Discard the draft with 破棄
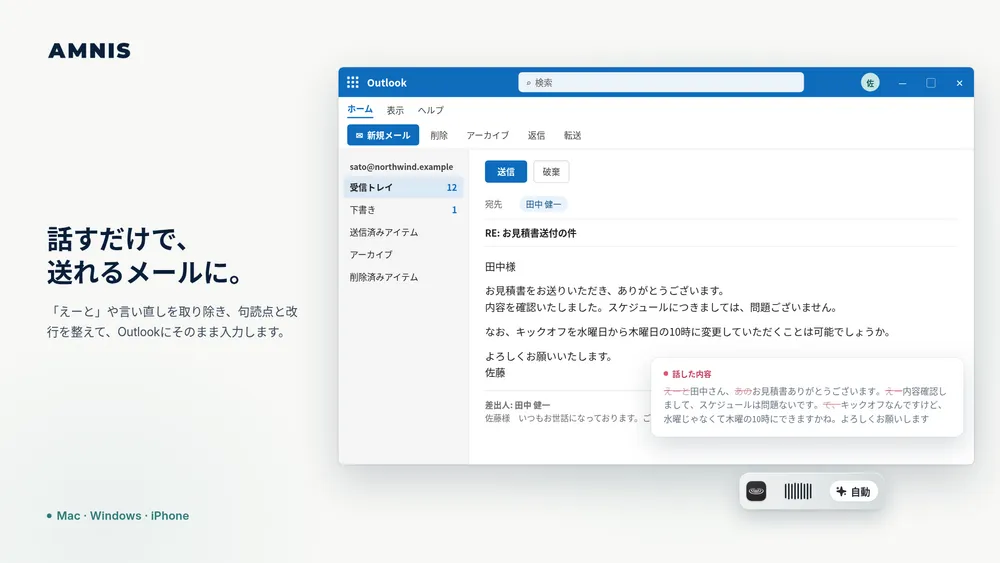This screenshot has width=1000, height=563. pyautogui.click(x=551, y=172)
